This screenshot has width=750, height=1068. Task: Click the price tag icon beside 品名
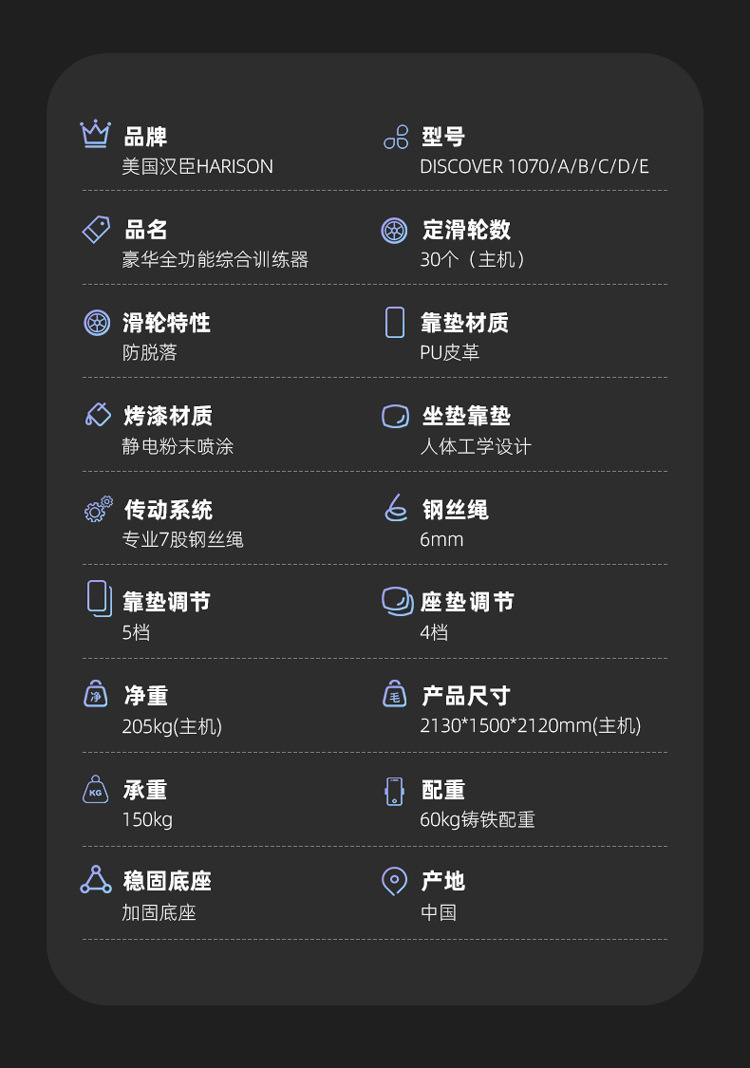click(96, 229)
